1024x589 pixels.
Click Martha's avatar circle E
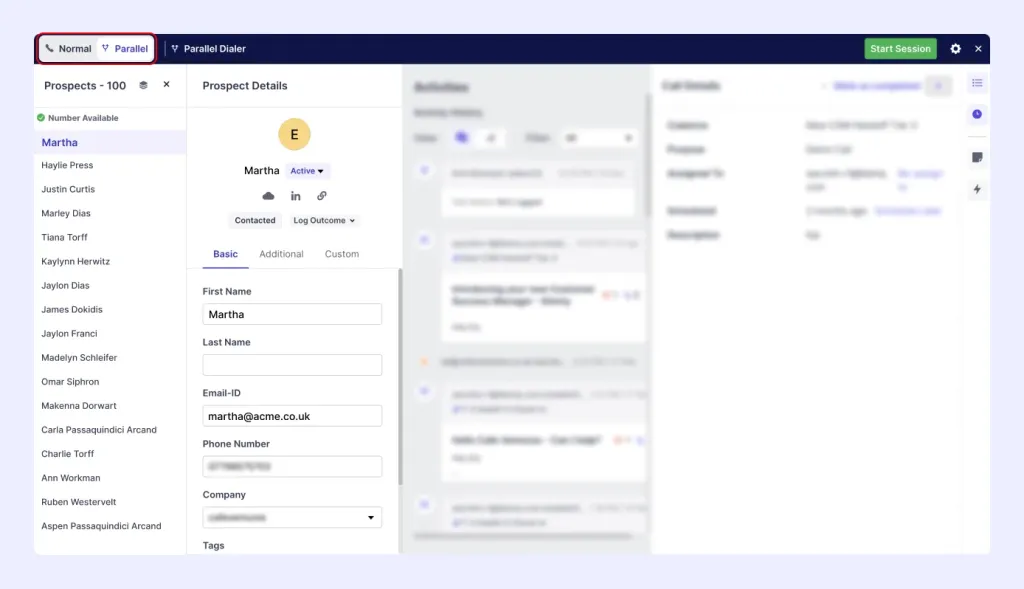click(294, 135)
